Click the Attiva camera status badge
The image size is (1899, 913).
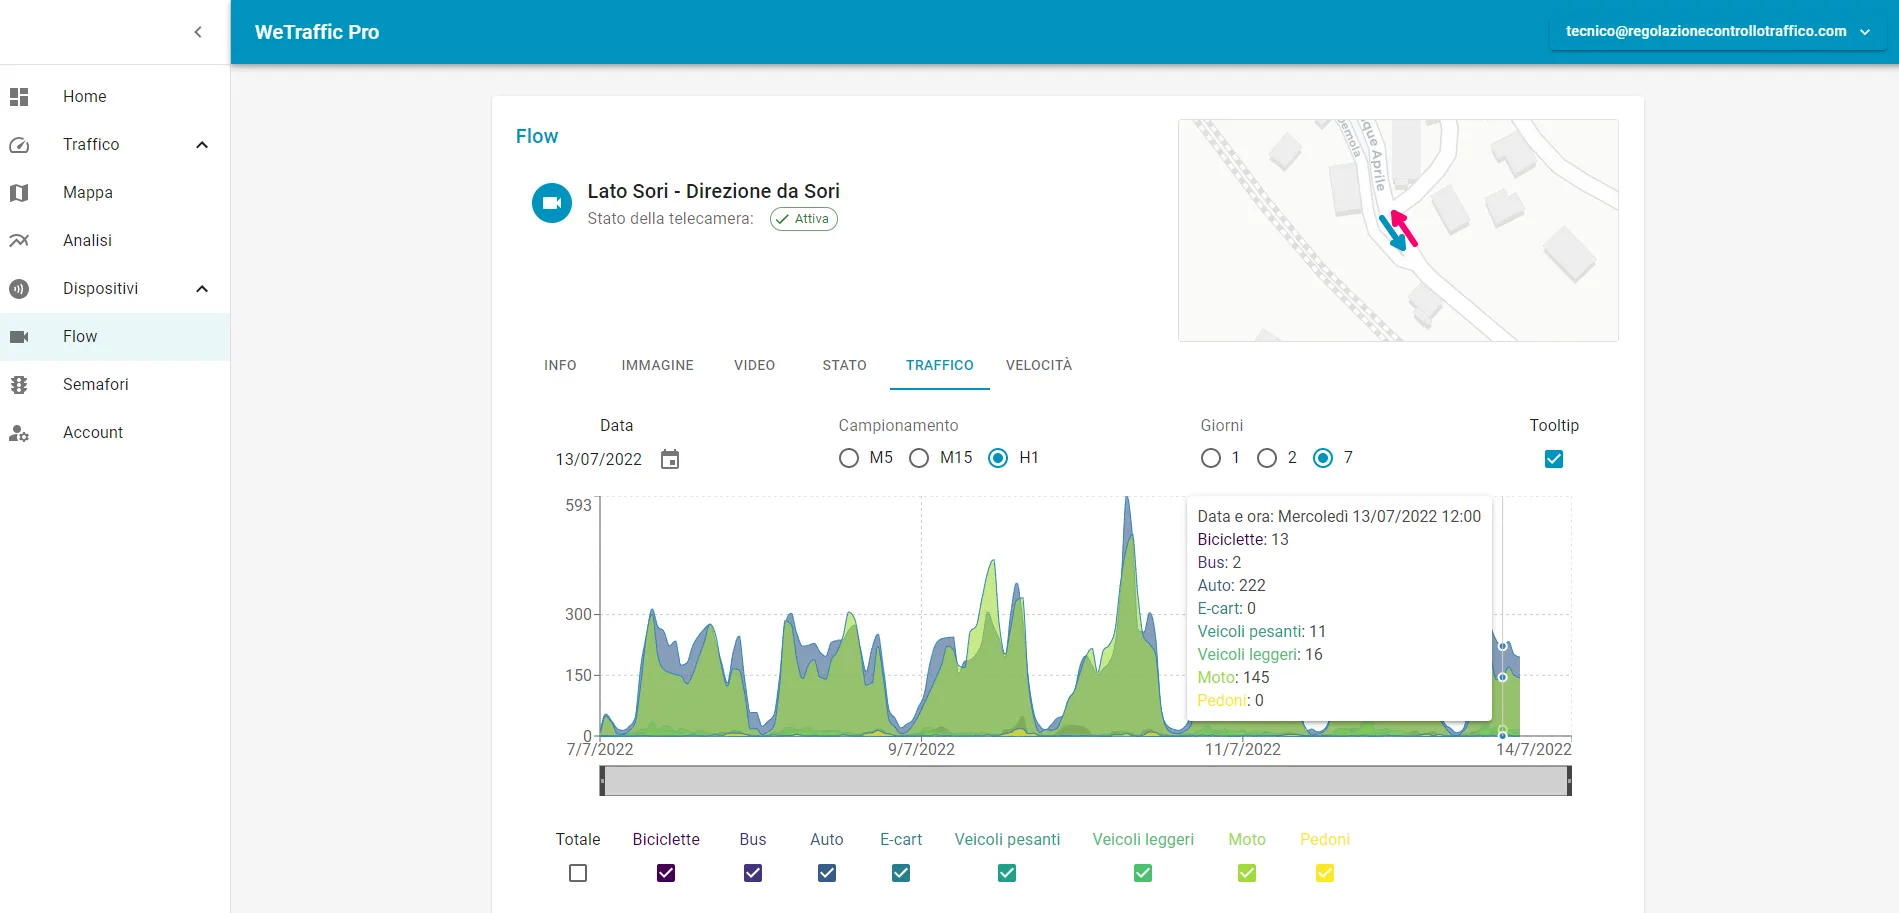pos(803,218)
